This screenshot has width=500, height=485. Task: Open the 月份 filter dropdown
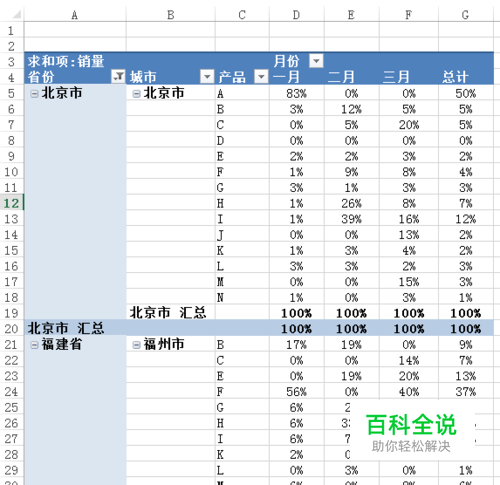pos(316,61)
